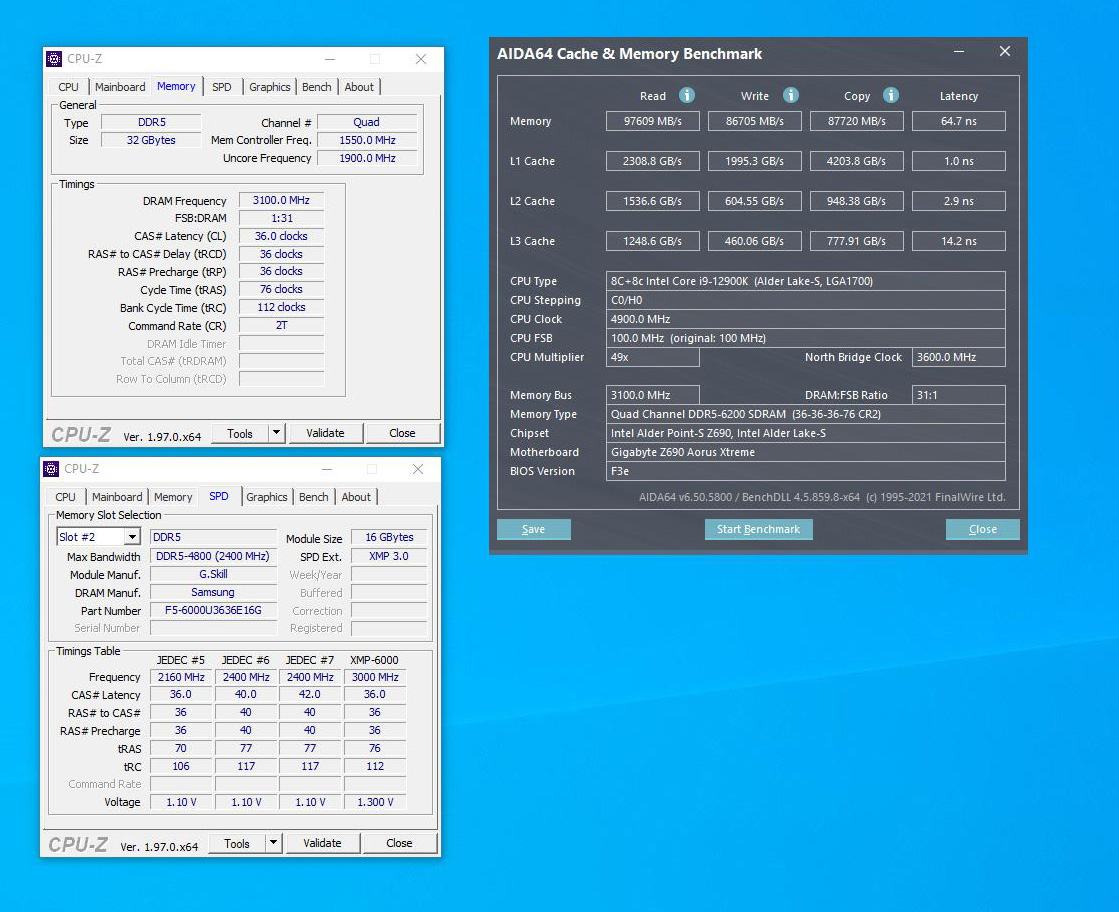Screen dimensions: 1119x912
Task: Close the AIDA64 window with the X
Action: (1005, 51)
